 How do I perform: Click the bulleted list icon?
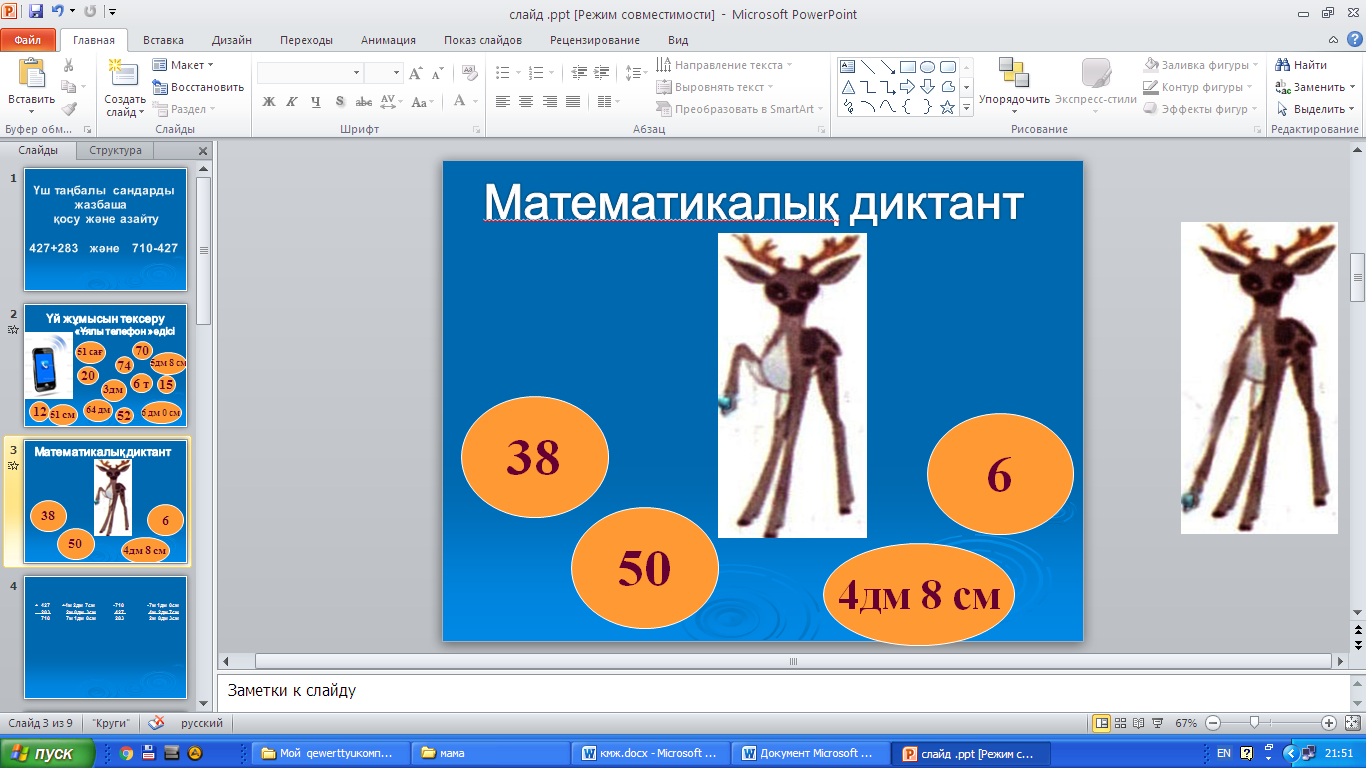click(x=503, y=73)
